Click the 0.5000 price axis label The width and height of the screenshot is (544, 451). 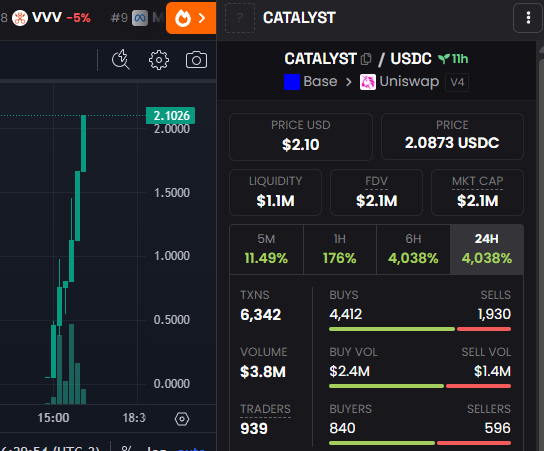172,320
